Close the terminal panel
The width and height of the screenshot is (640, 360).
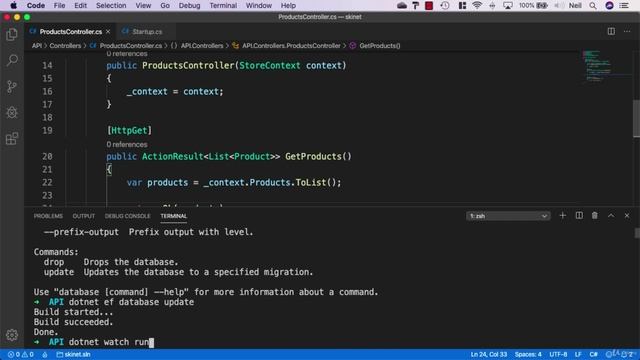click(627, 216)
